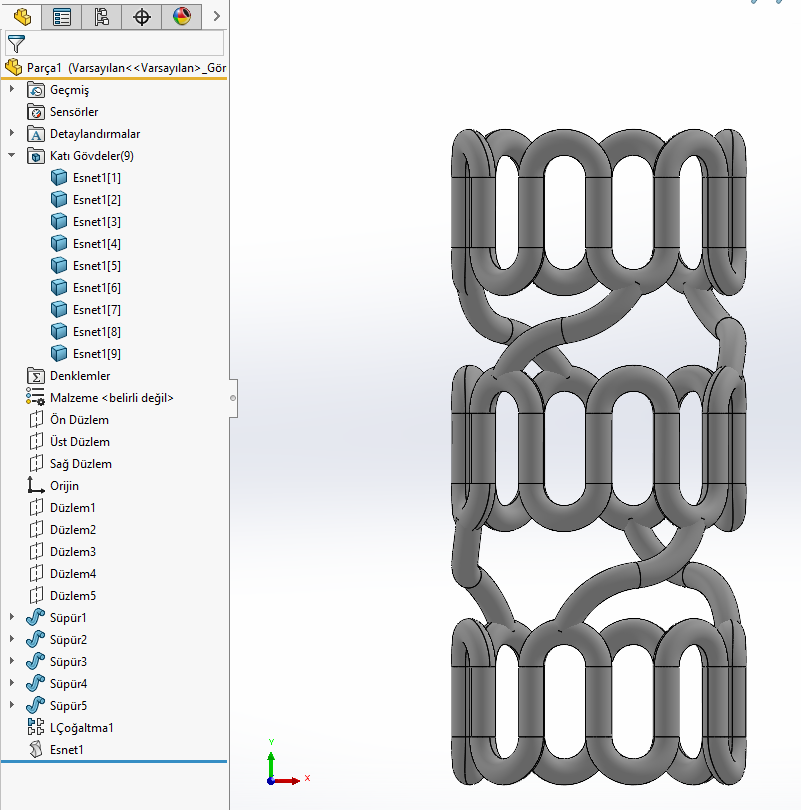Collapse the Katı Gövdeler(9) folder
801x810 pixels.
(x=12, y=156)
